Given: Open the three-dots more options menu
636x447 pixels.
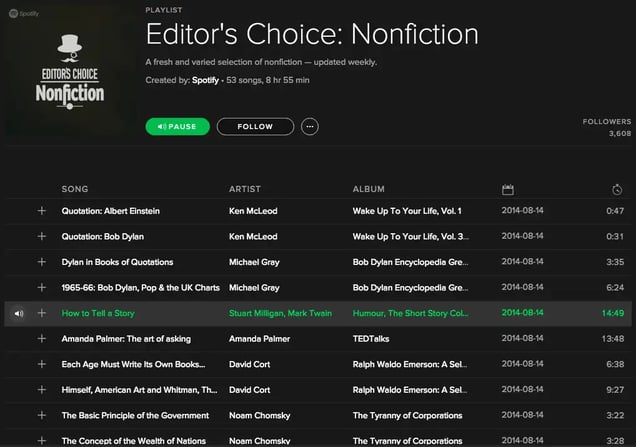Looking at the screenshot, I should pos(310,127).
